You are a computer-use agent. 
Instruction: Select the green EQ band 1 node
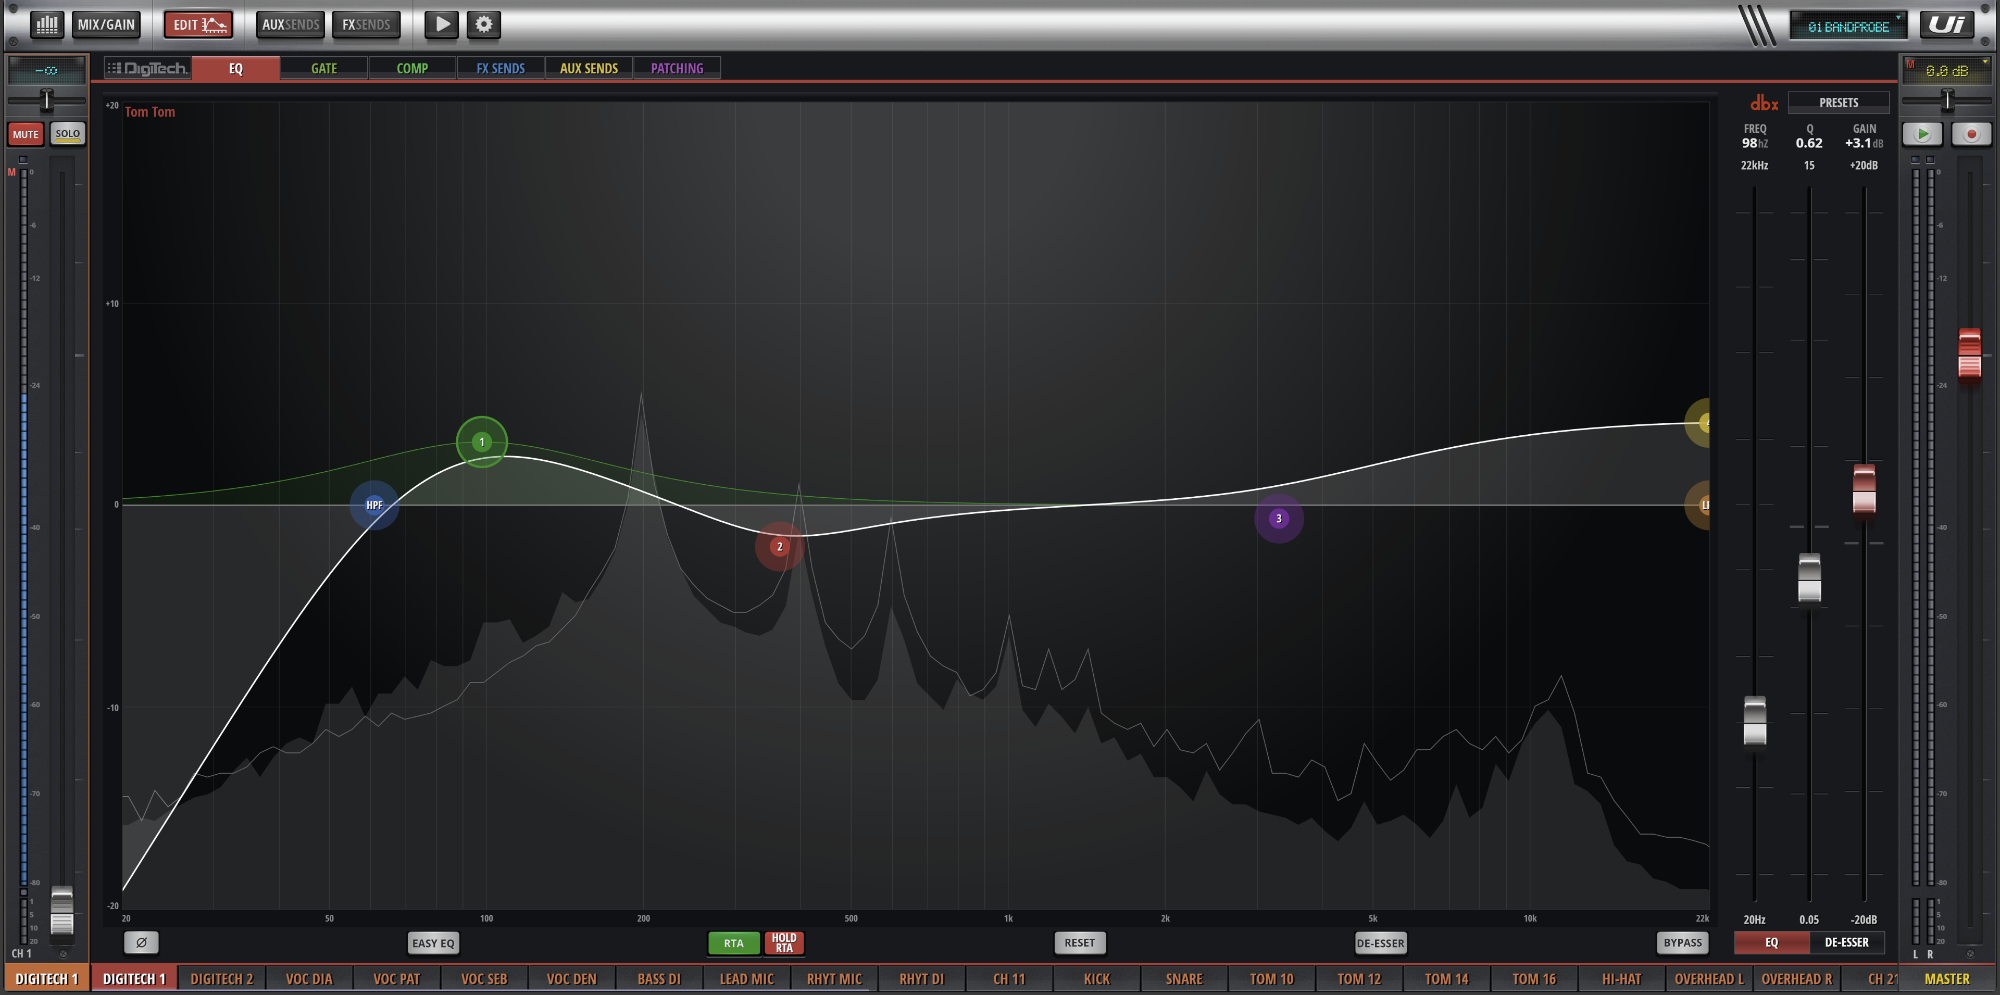tap(482, 442)
